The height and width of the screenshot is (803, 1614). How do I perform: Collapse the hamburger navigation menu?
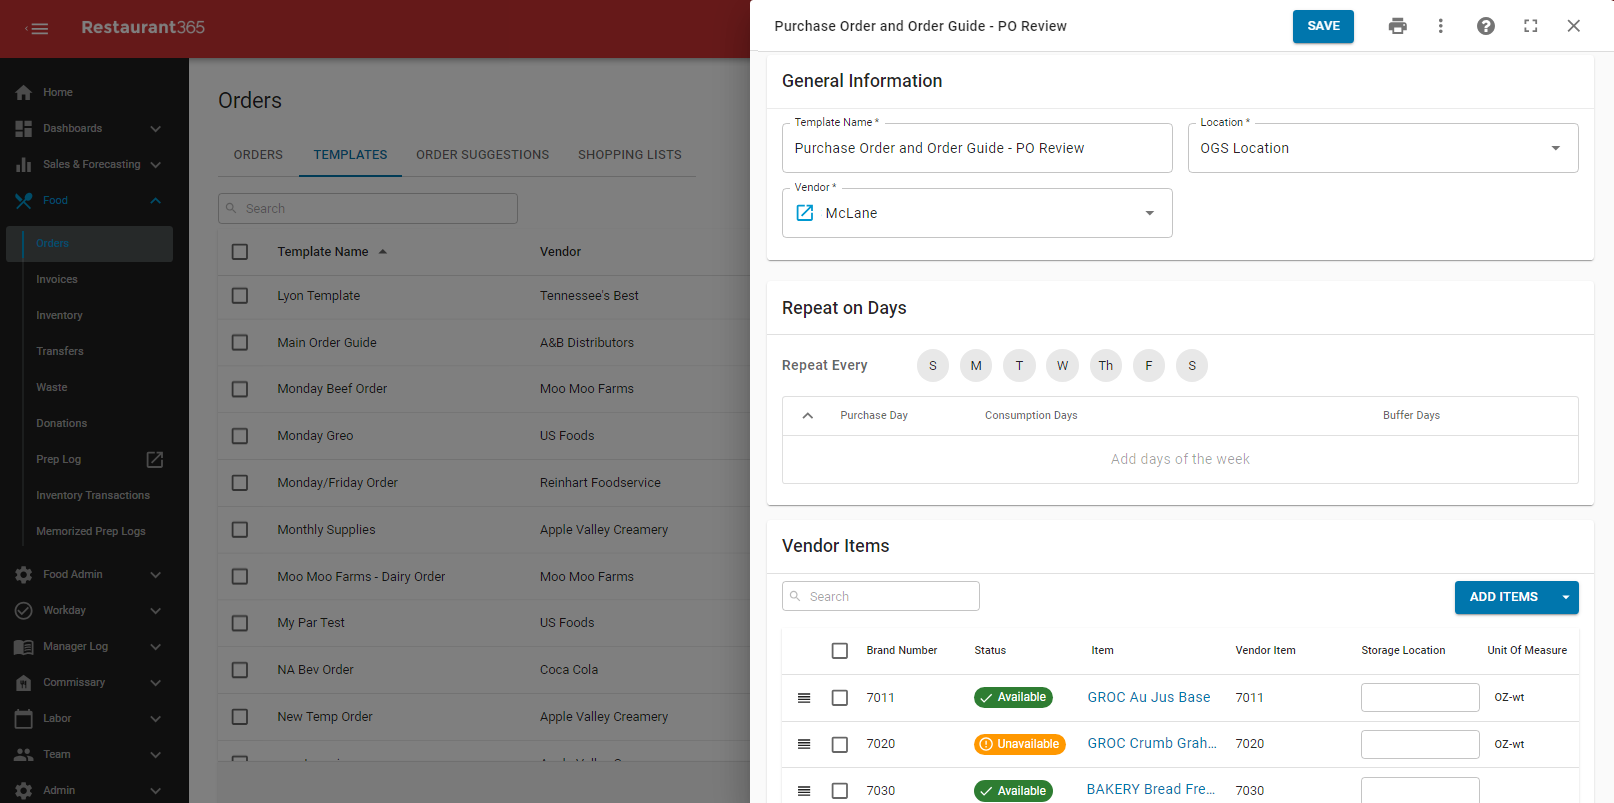tap(37, 28)
